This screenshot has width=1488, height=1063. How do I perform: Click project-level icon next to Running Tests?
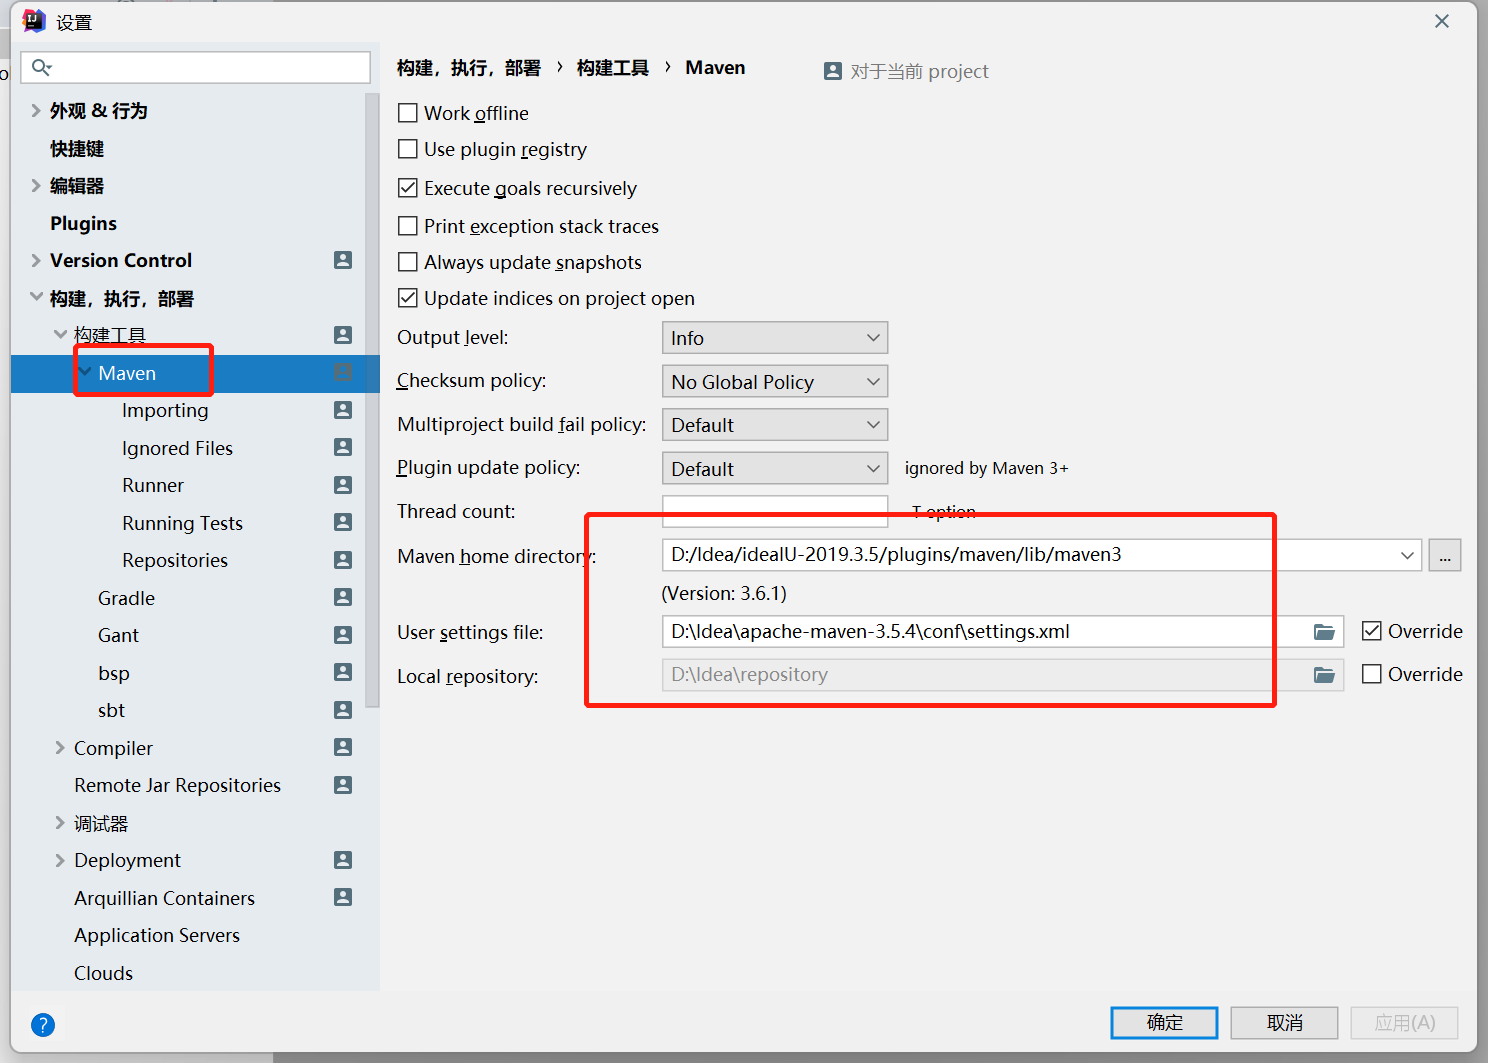click(x=343, y=522)
